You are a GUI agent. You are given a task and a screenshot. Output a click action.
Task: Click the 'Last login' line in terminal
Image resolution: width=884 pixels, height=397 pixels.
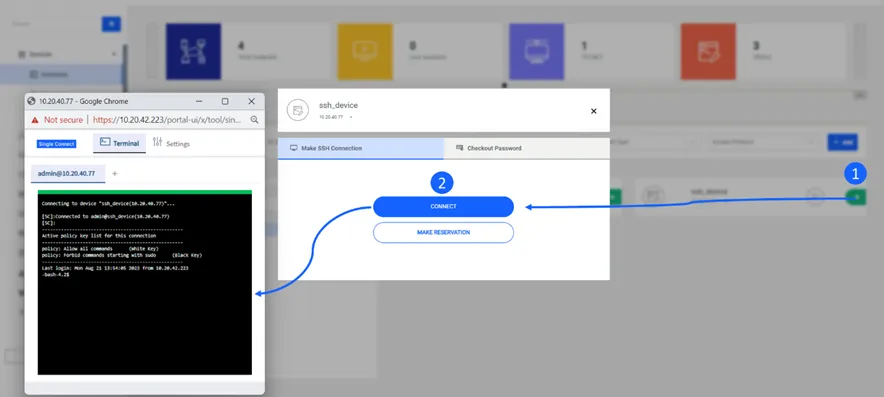[115, 268]
